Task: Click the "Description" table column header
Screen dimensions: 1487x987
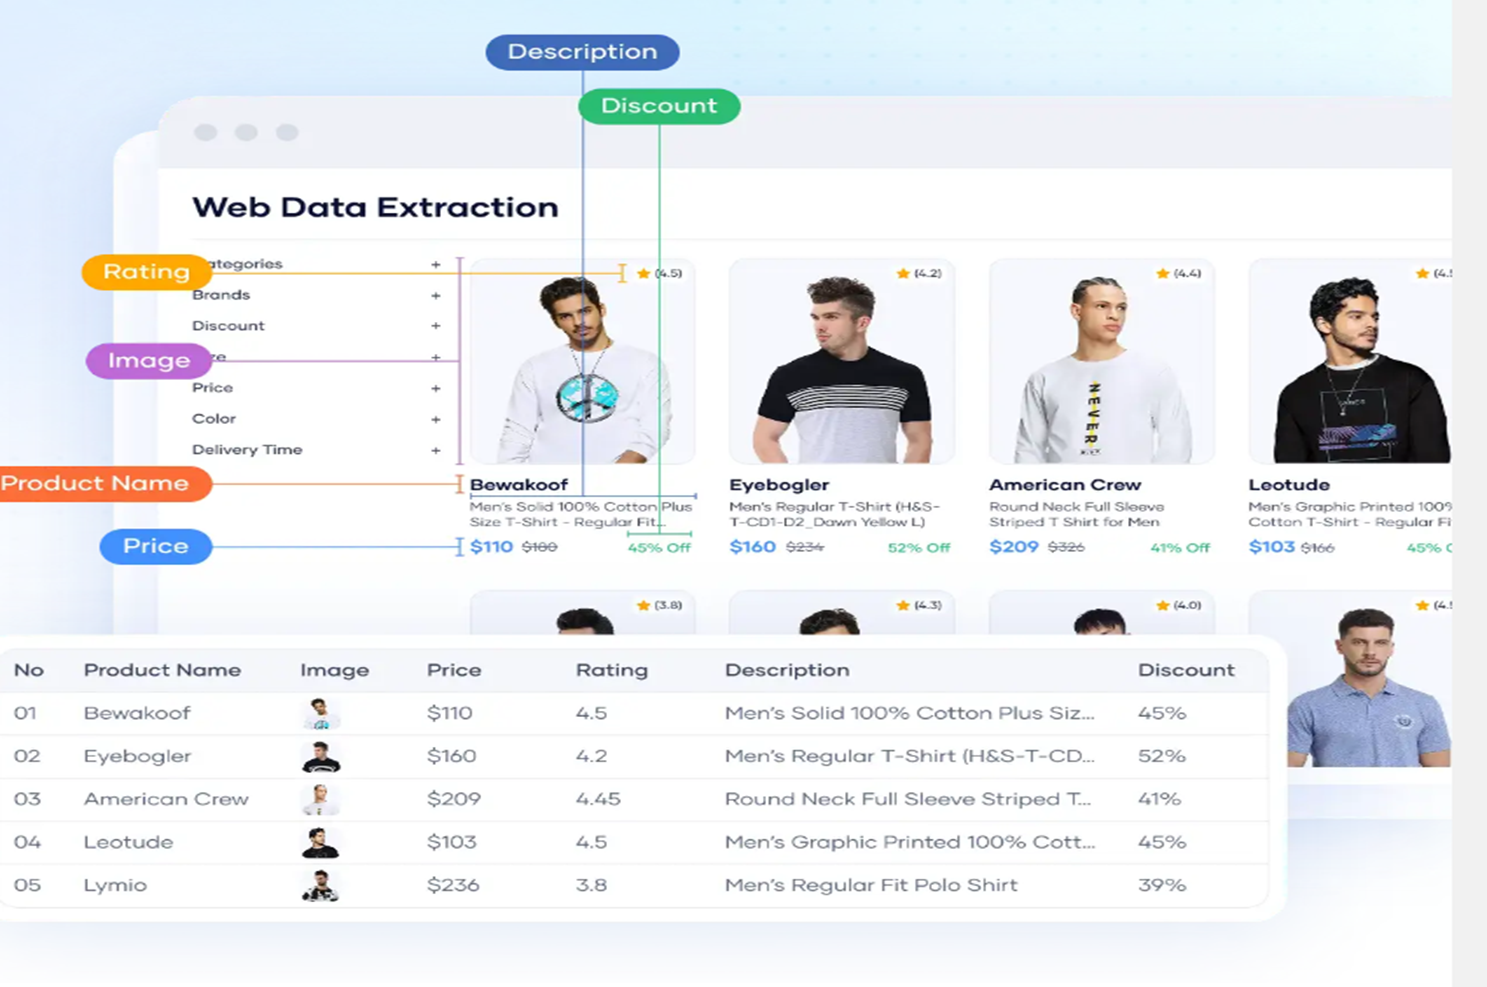Action: (x=787, y=670)
